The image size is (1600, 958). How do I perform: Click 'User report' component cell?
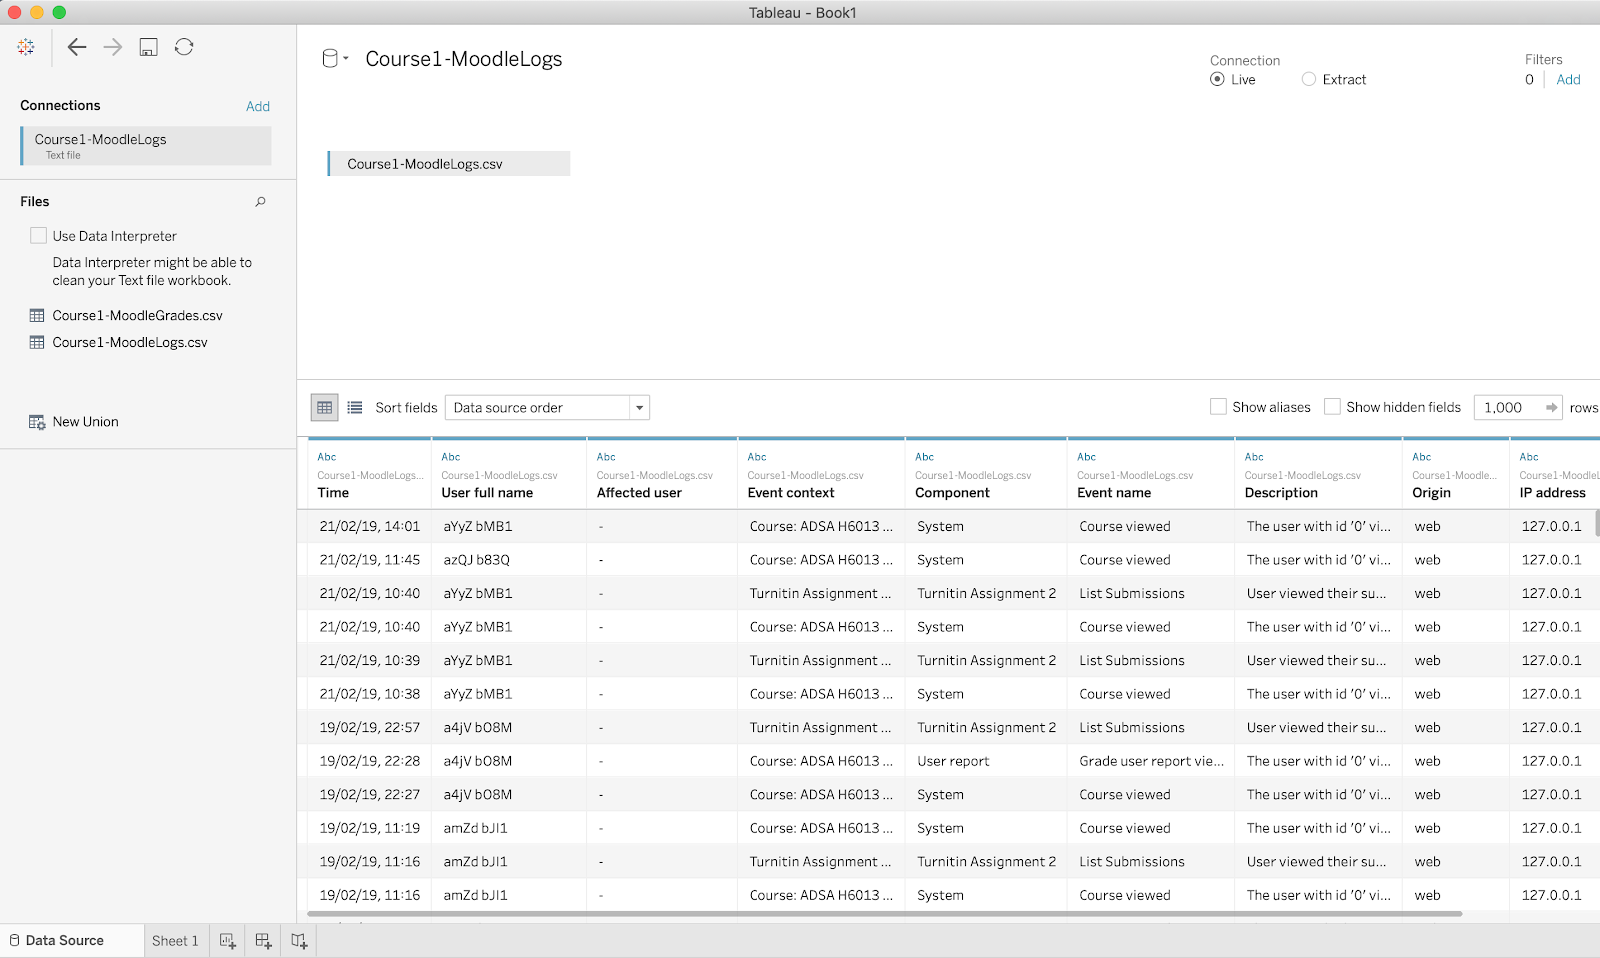[x=953, y=761]
